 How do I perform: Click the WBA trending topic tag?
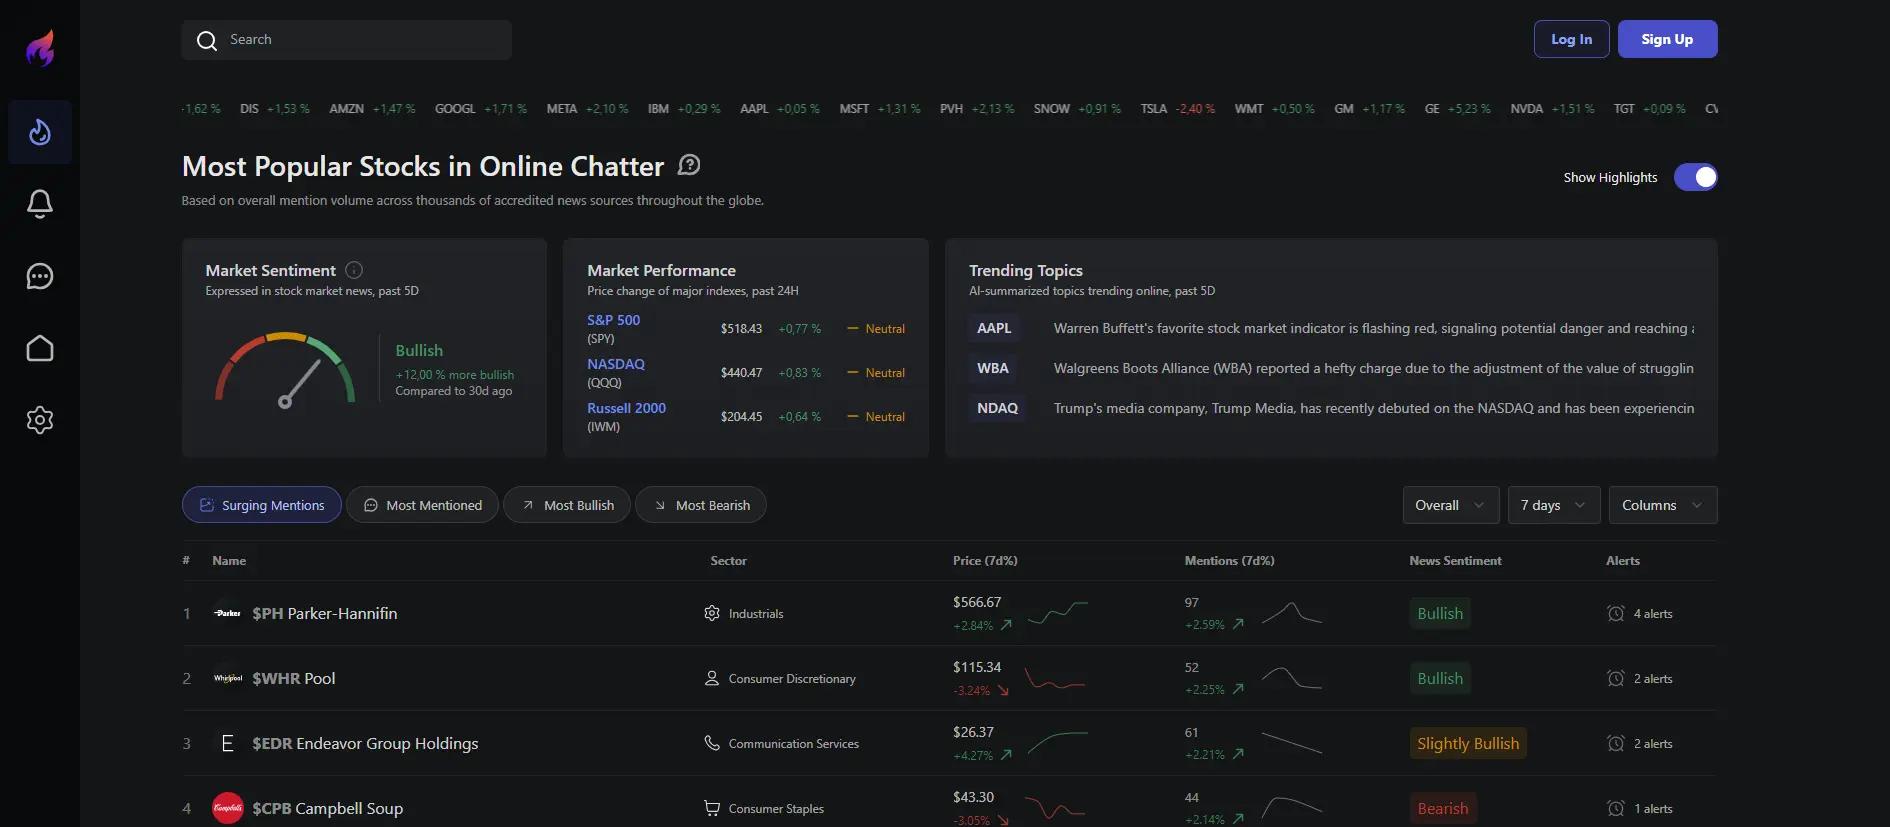point(993,368)
